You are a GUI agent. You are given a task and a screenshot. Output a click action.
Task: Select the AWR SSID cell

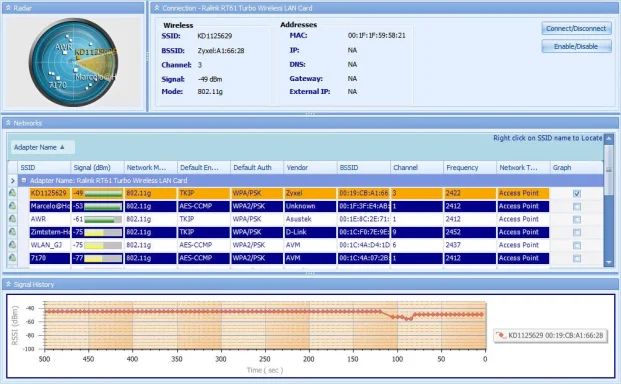tap(50, 219)
